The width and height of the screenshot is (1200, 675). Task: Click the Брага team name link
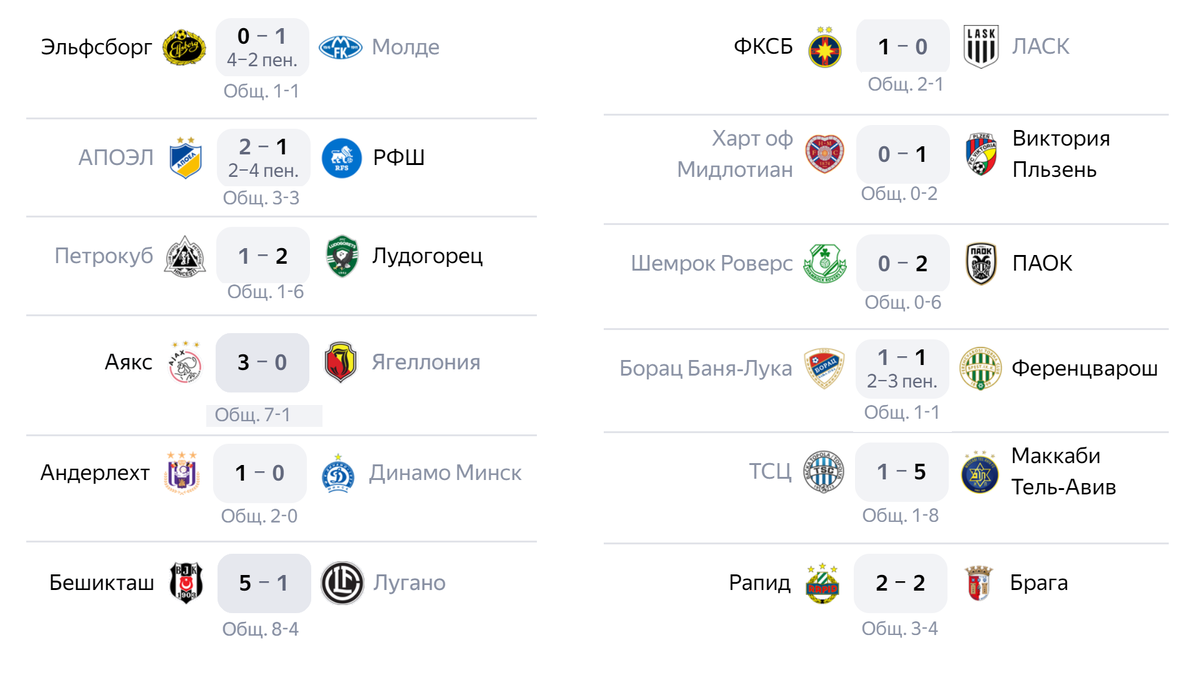(x=1039, y=582)
